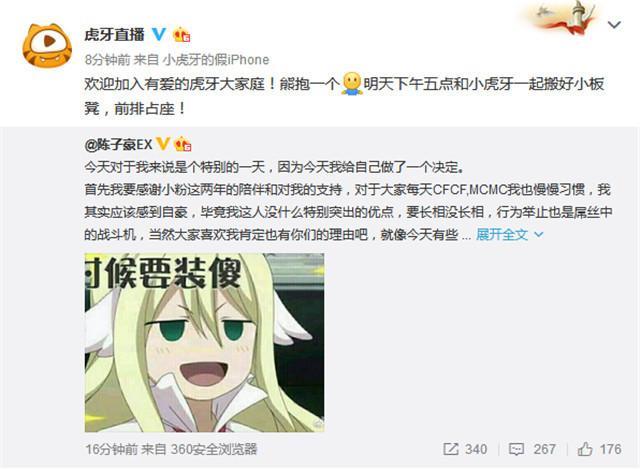Screen dimensions: 640x470
Task: Open the 小虎牙的假iPhone source link
Action: (216, 60)
